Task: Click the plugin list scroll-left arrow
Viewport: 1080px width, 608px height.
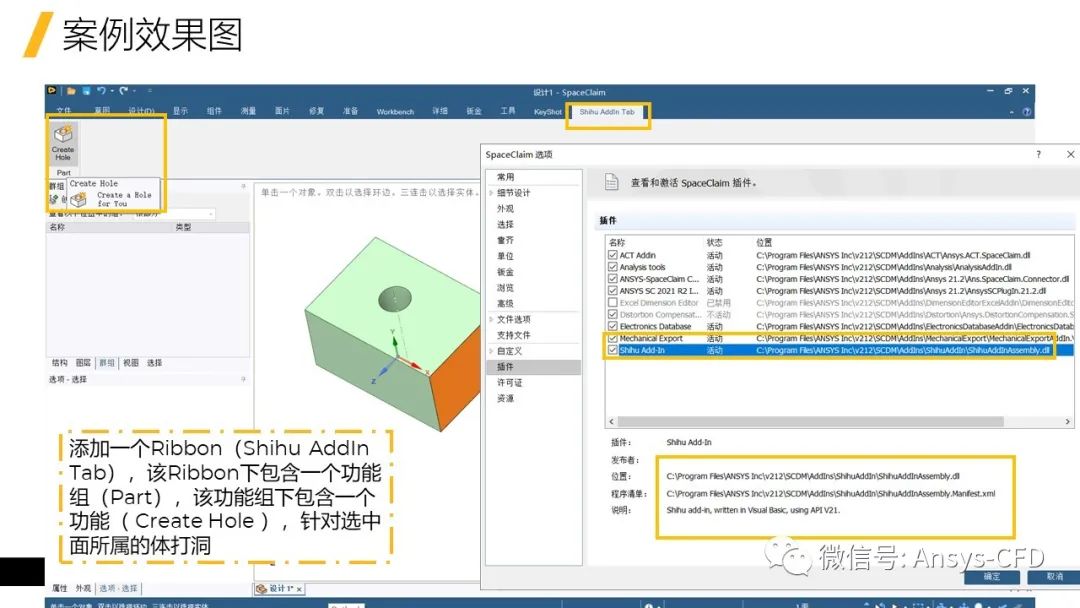Action: (611, 421)
